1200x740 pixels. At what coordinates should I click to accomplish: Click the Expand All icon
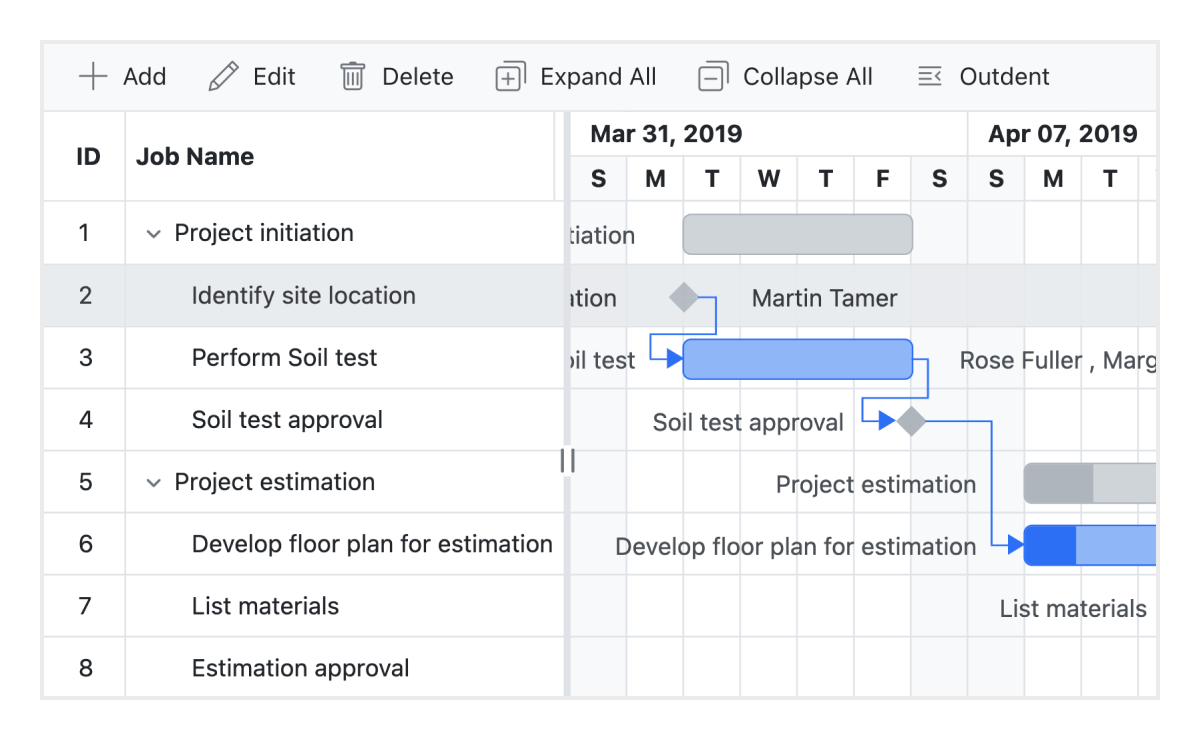509,76
